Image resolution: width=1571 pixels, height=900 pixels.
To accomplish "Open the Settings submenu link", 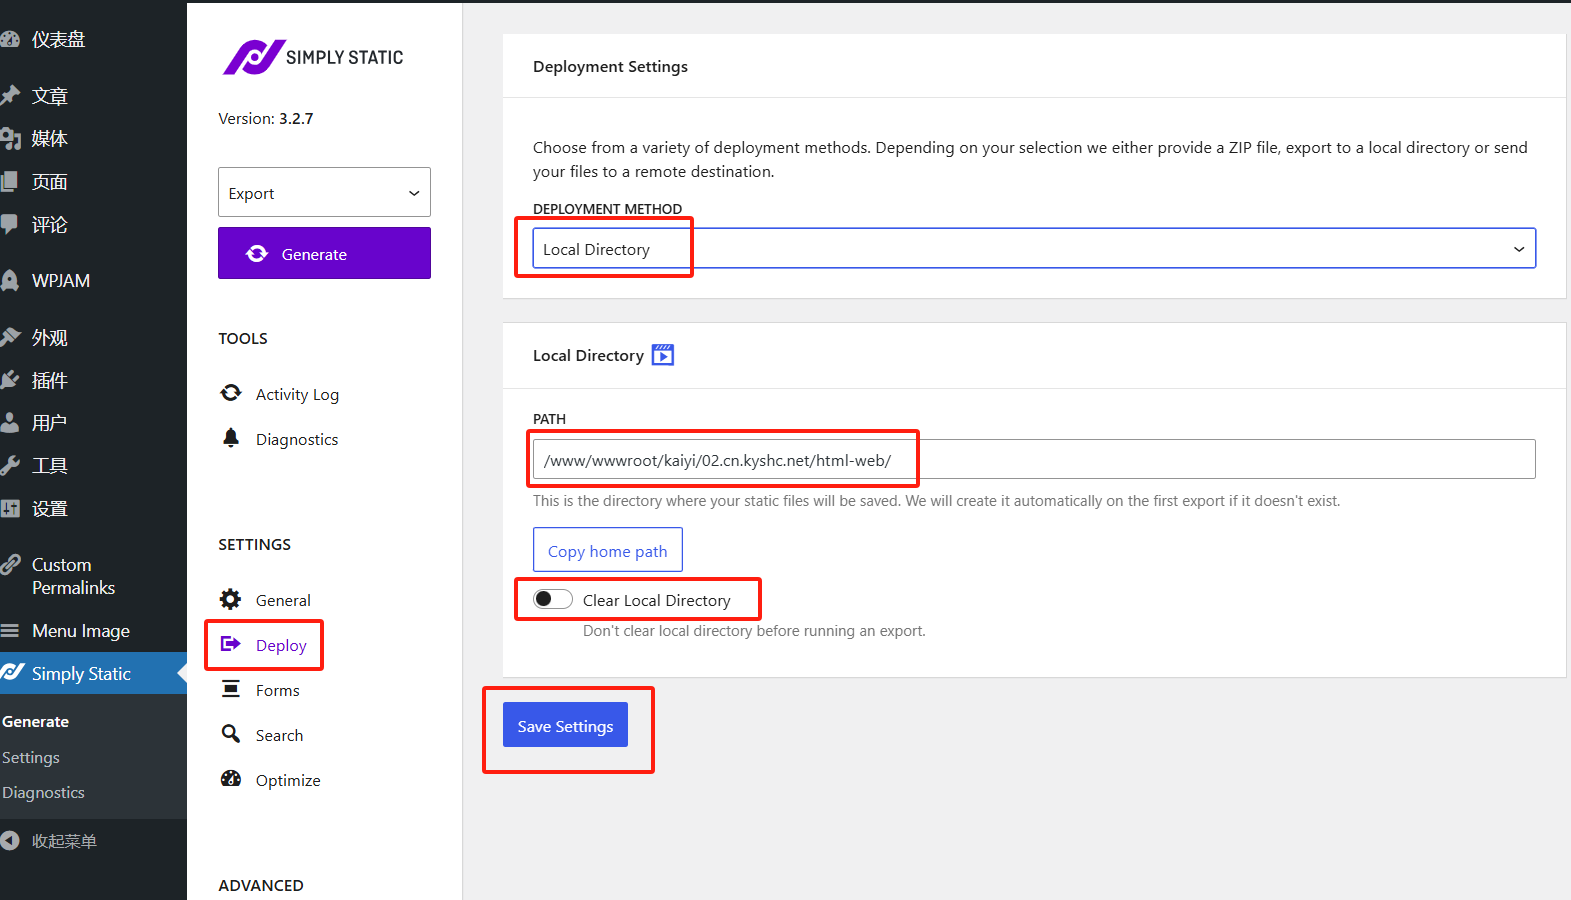I will click(31, 757).
